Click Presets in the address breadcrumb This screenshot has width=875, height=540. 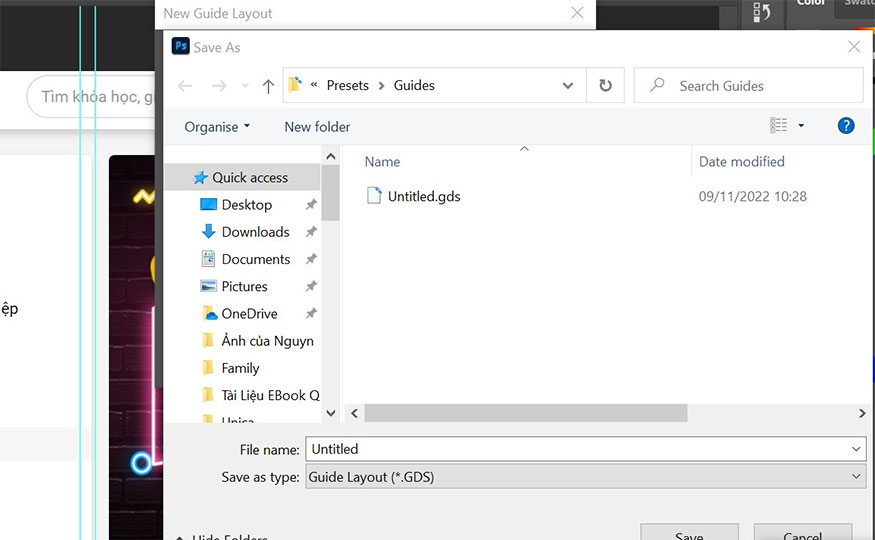coord(347,86)
